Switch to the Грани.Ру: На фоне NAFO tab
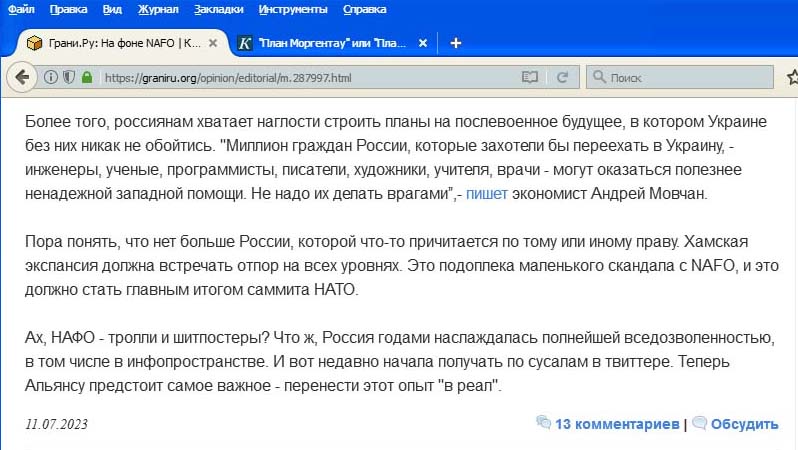Image resolution: width=798 pixels, height=450 pixels. coord(122,43)
